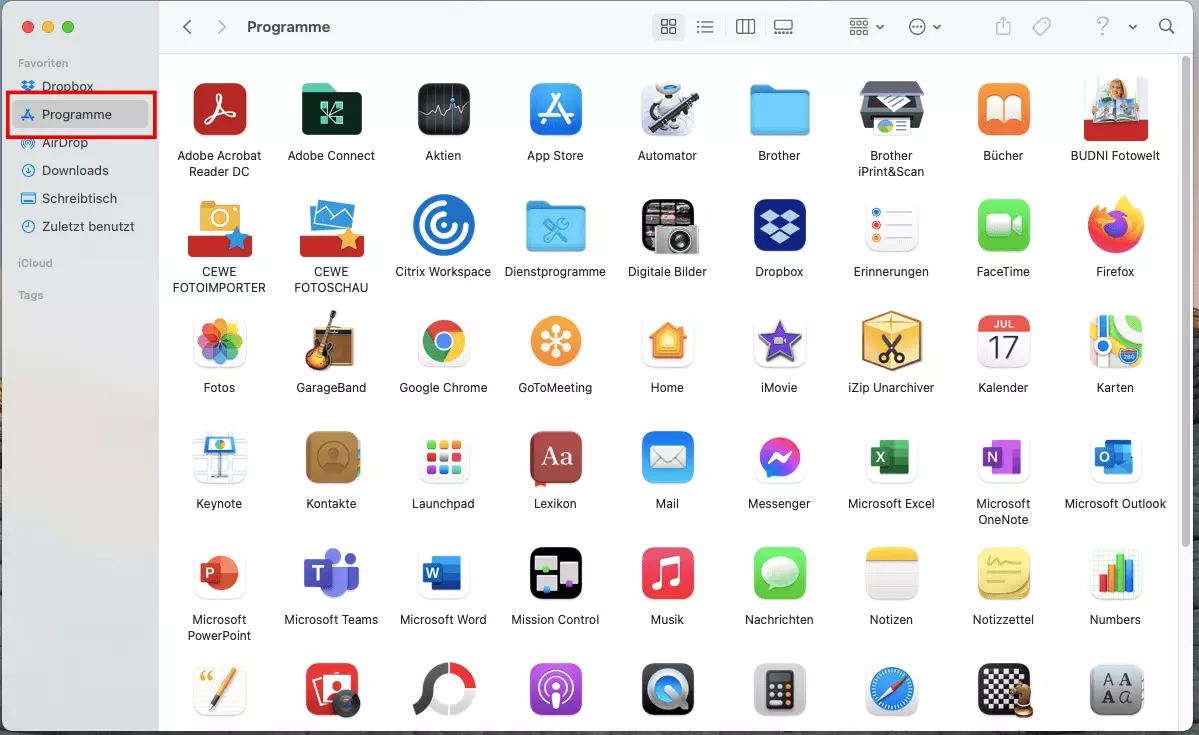
Task: Select Microsoft PowerPoint app
Action: 219,574
